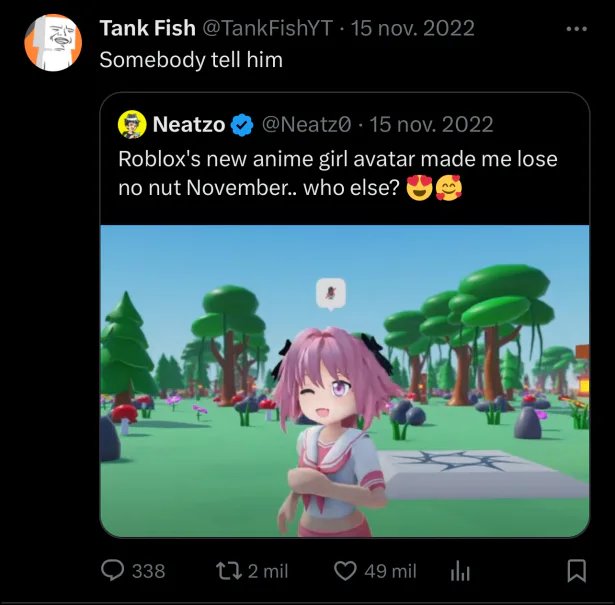
Task: Click the 2 mil retweet count
Action: pos(267,571)
